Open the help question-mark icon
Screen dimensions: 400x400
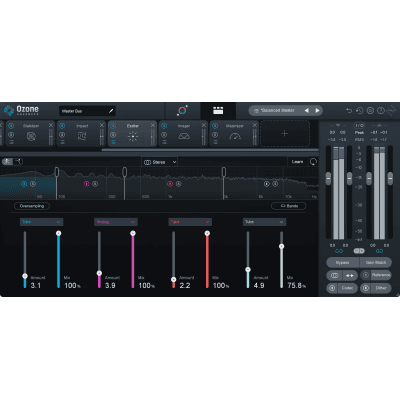pos(381,110)
